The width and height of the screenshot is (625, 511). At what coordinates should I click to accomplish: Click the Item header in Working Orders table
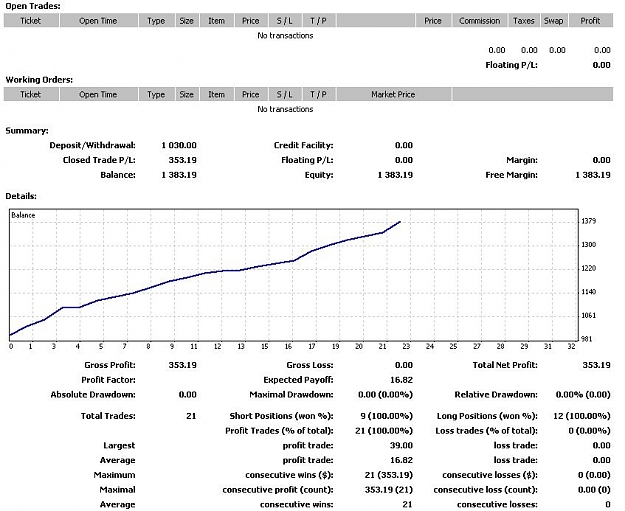click(217, 94)
